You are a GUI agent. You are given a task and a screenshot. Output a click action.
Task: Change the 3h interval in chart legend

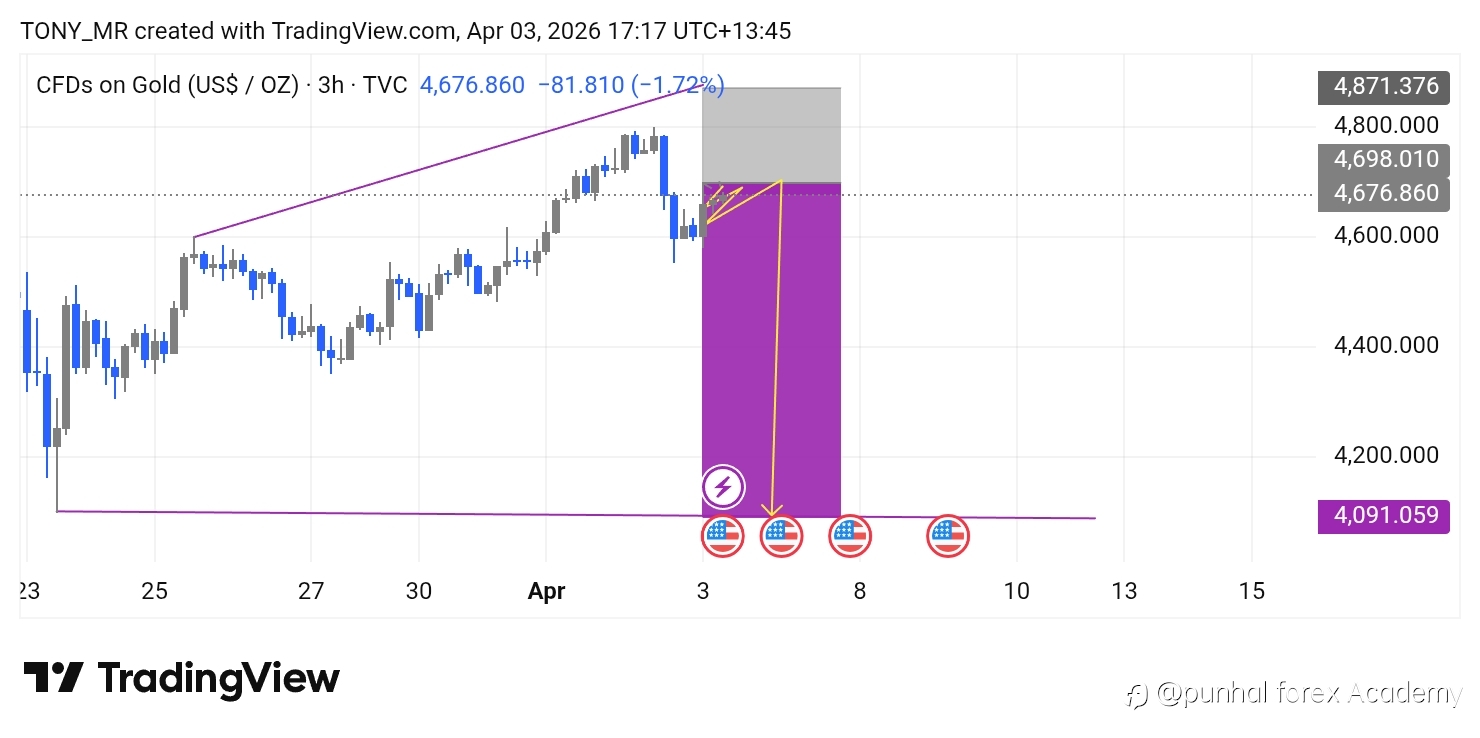[331, 85]
